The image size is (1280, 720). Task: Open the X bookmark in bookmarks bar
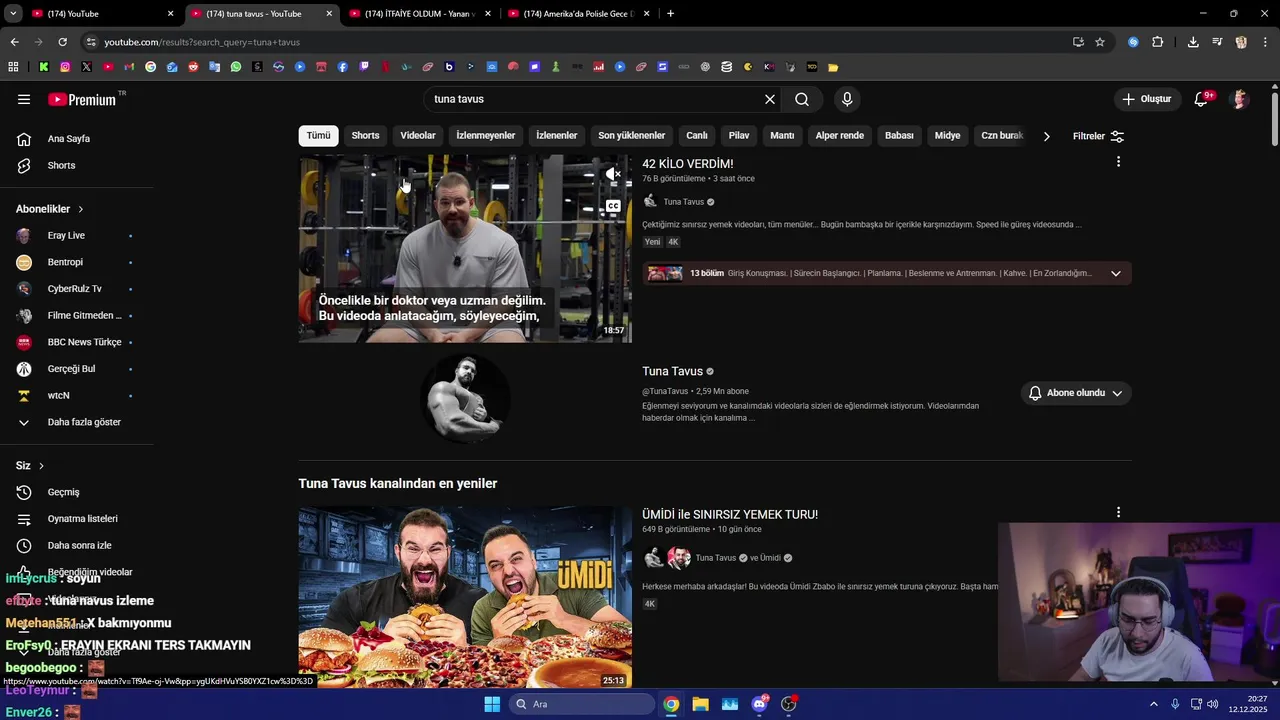(x=86, y=67)
